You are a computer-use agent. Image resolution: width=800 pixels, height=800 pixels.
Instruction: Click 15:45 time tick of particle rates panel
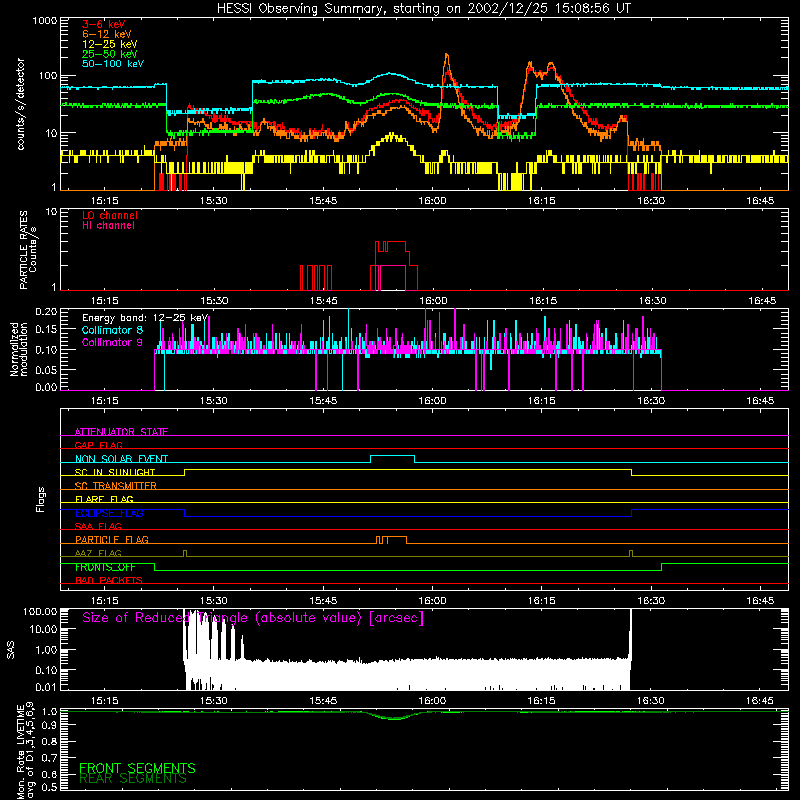pyautogui.click(x=323, y=301)
